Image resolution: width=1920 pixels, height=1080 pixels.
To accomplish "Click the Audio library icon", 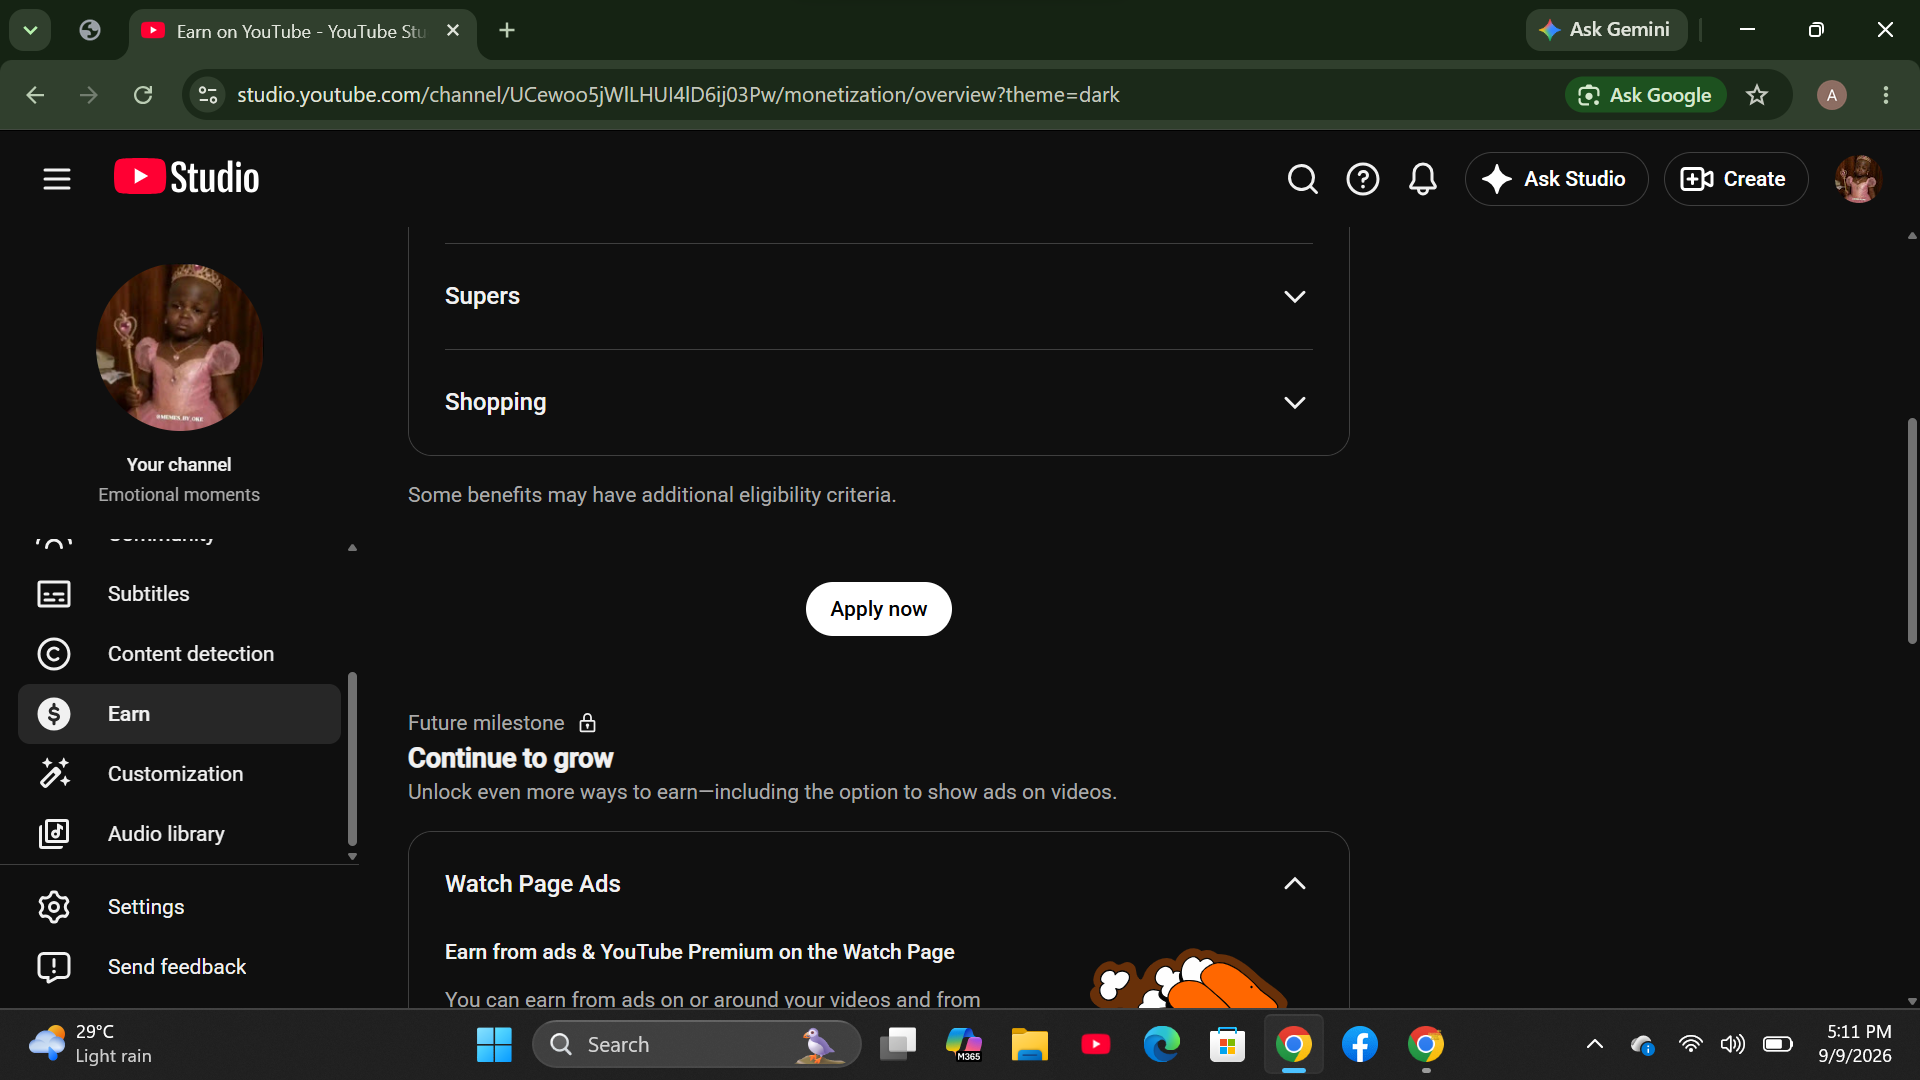I will pyautogui.click(x=54, y=834).
